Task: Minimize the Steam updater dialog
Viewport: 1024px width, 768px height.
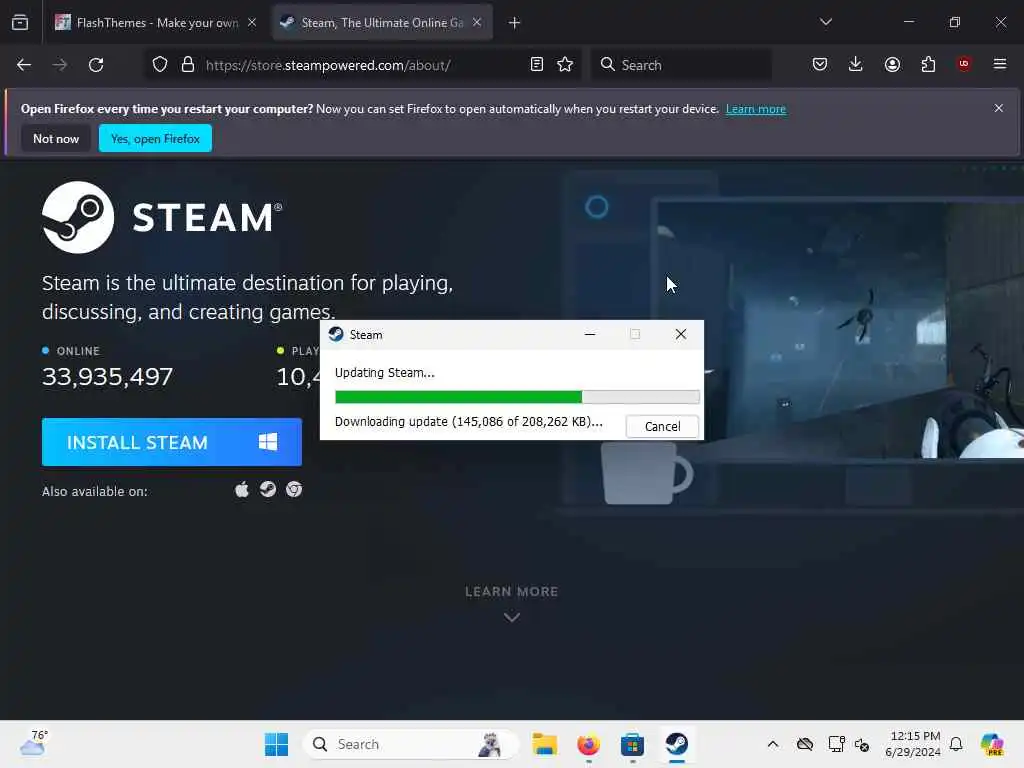Action: 590,334
